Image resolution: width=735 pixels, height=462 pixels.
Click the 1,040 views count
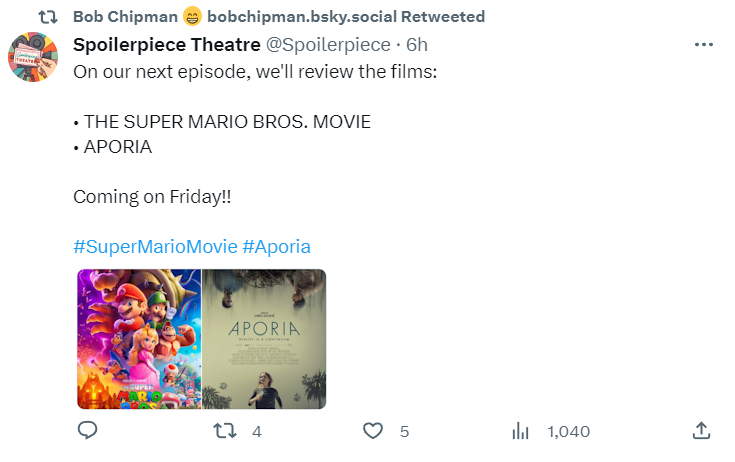[x=569, y=432]
